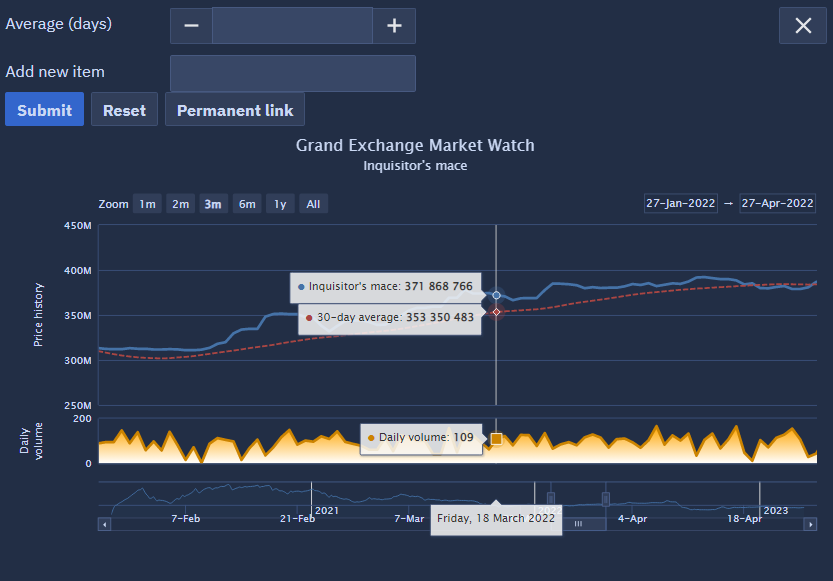Click the right navigator range handle
833x581 pixels.
point(606,499)
